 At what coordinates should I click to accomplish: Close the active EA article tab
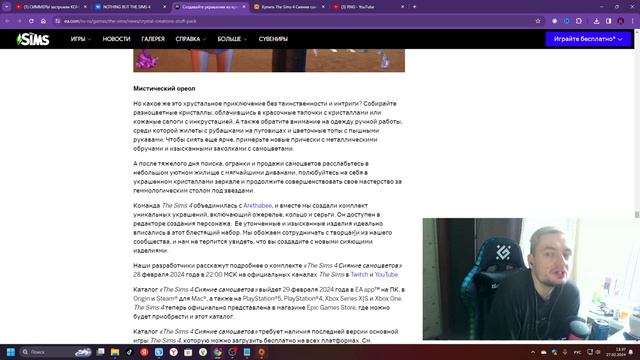pos(244,7)
